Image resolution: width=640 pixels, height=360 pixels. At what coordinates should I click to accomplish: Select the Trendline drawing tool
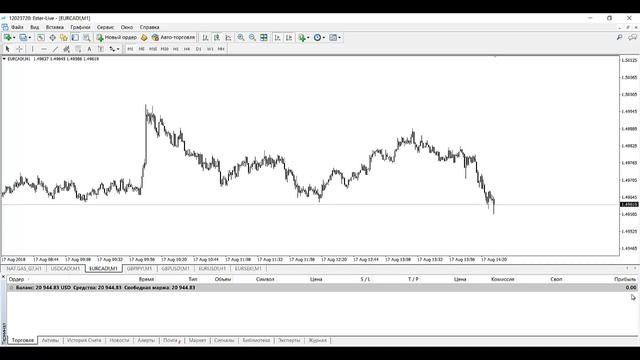[55, 49]
